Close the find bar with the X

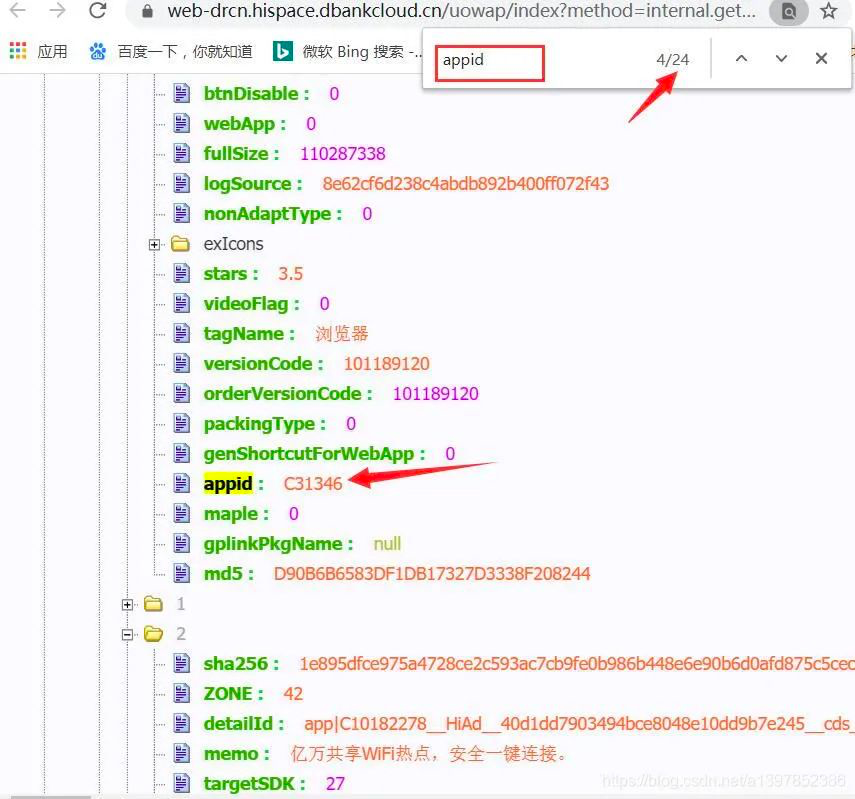[821, 58]
